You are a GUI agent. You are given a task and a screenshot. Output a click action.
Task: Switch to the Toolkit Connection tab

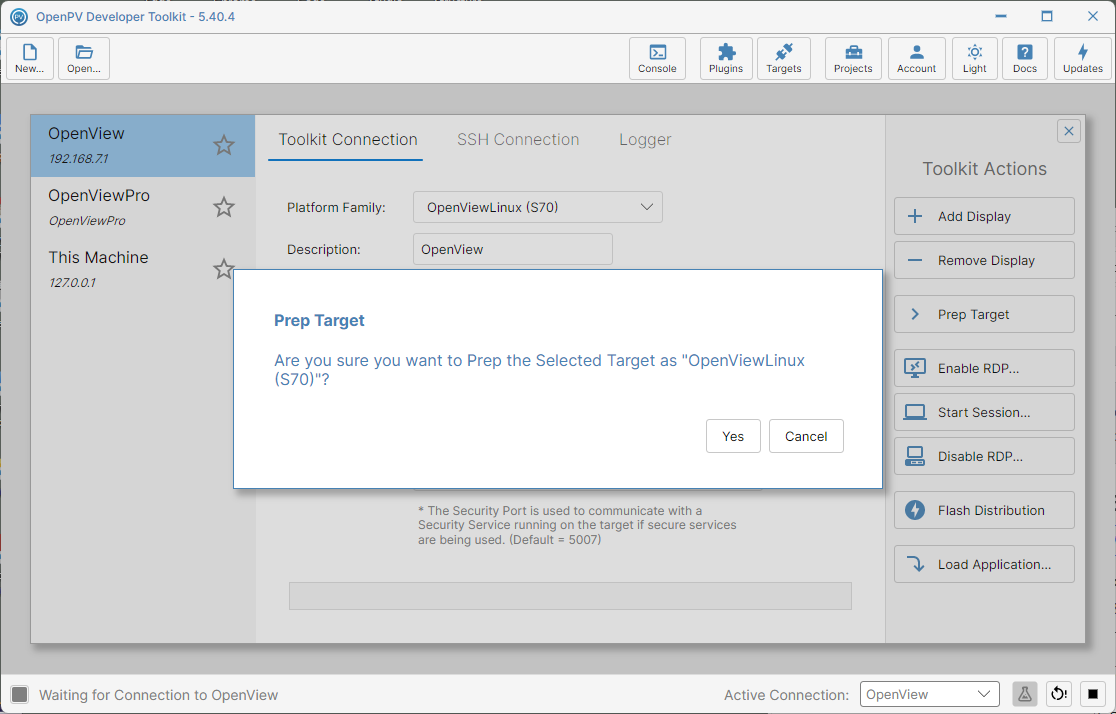[x=347, y=140]
